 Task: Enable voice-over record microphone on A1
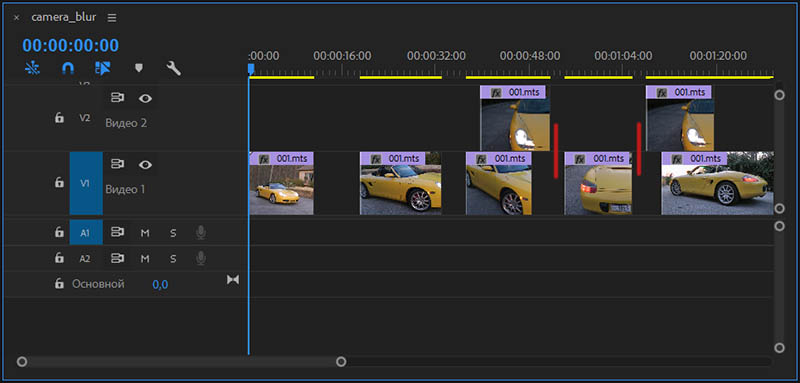click(x=201, y=233)
